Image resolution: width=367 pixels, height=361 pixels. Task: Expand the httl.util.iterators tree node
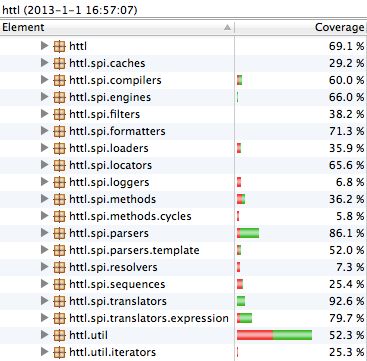click(44, 352)
